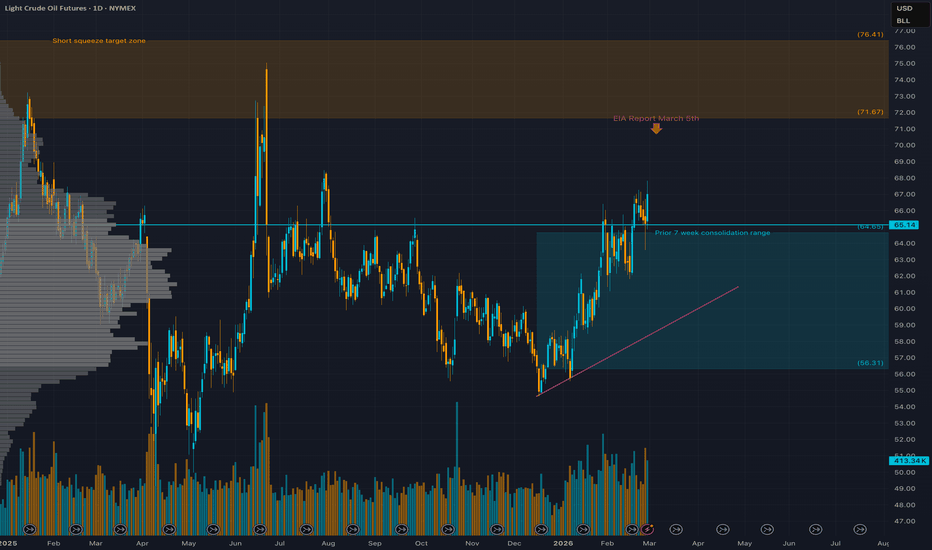Select the 'EIA Report March 5th' text
The width and height of the screenshot is (932, 550).
point(655,118)
